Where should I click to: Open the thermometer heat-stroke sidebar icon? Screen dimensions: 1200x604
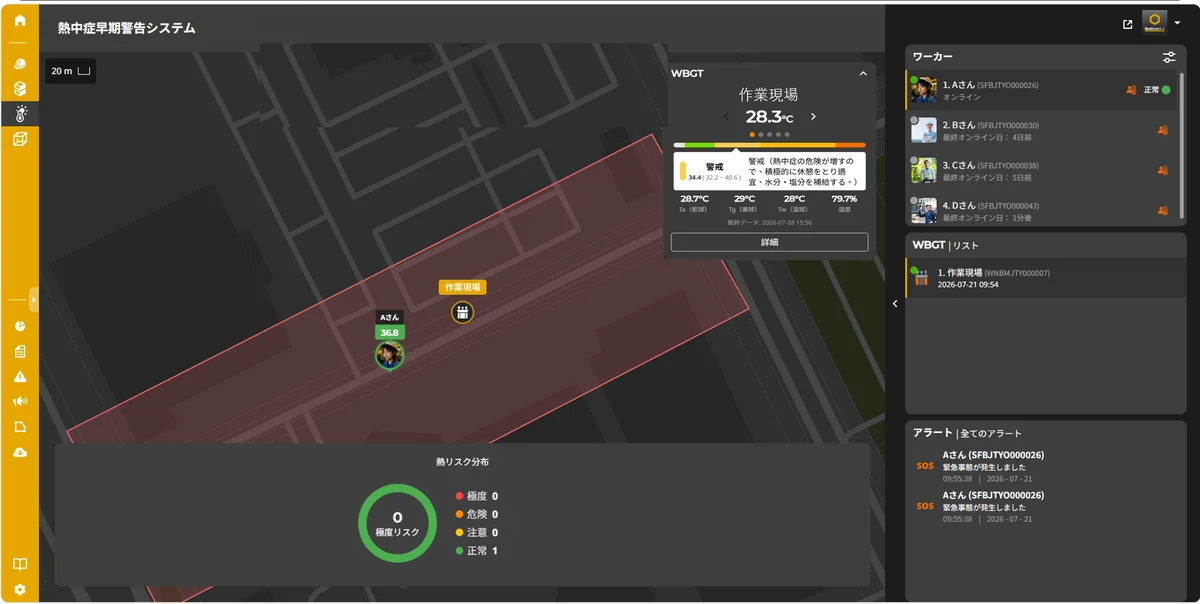[20, 113]
